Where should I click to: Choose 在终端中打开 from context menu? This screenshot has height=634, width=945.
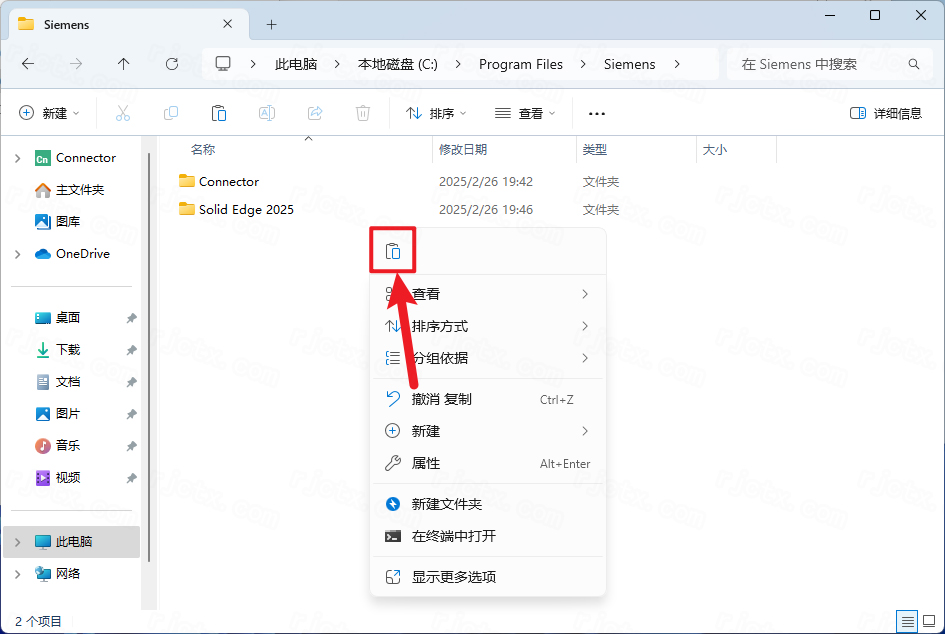453,536
